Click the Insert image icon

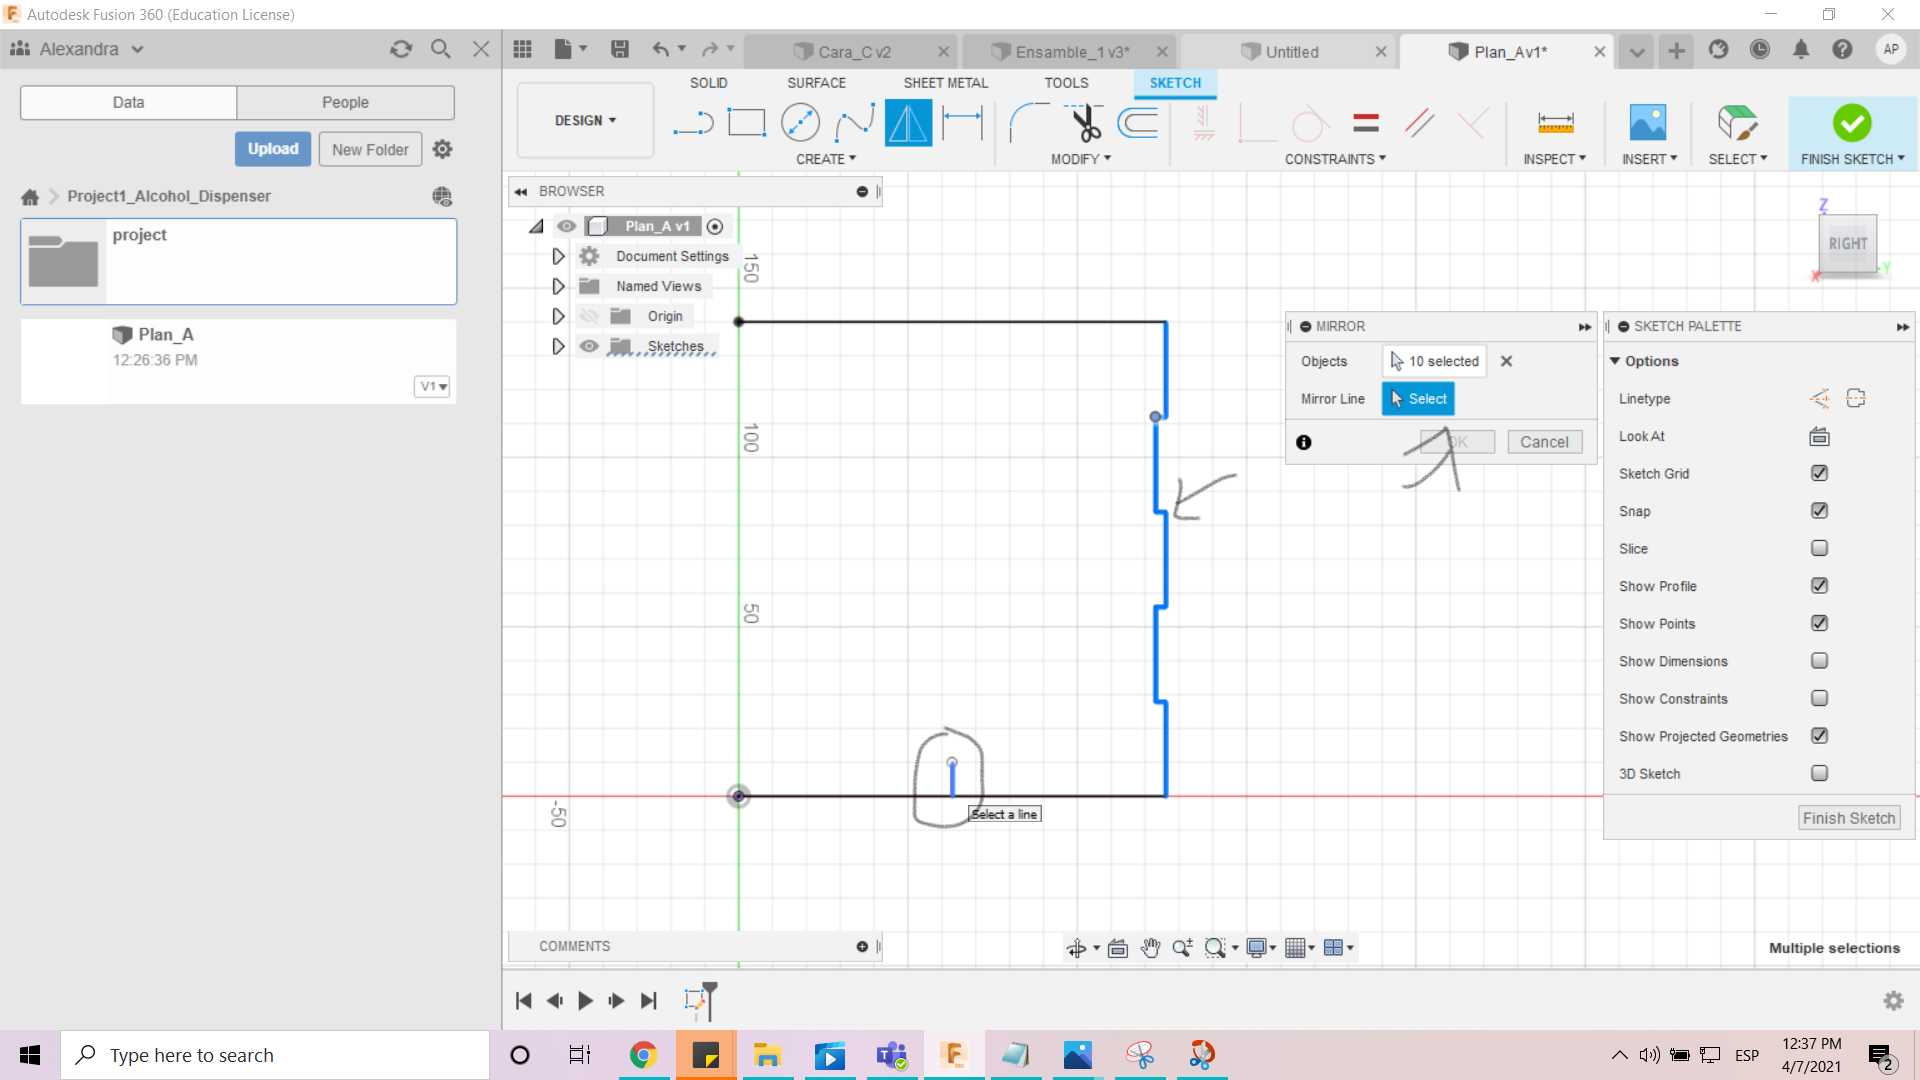(x=1647, y=123)
